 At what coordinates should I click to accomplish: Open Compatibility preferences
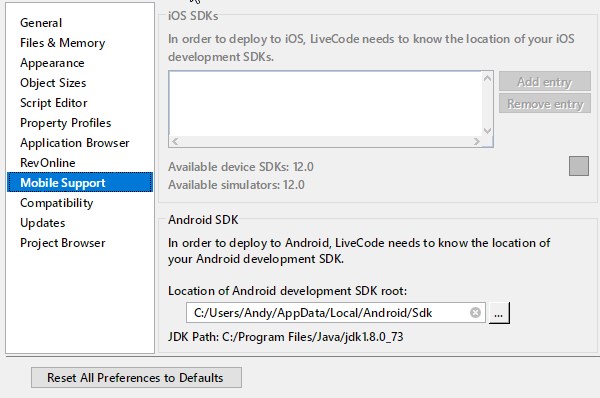[57, 203]
